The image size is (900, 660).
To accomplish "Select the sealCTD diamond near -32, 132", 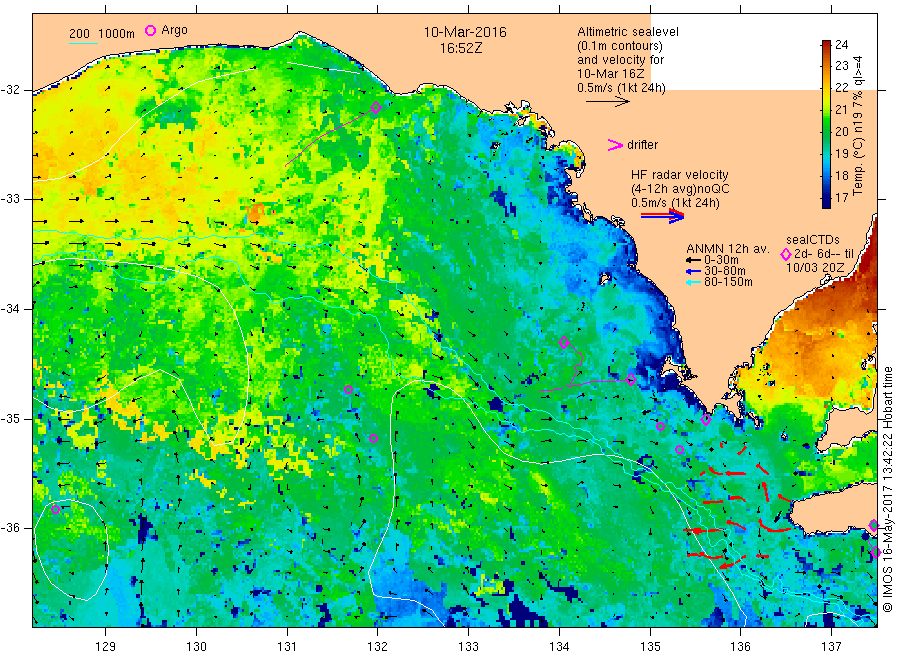I will (376, 107).
